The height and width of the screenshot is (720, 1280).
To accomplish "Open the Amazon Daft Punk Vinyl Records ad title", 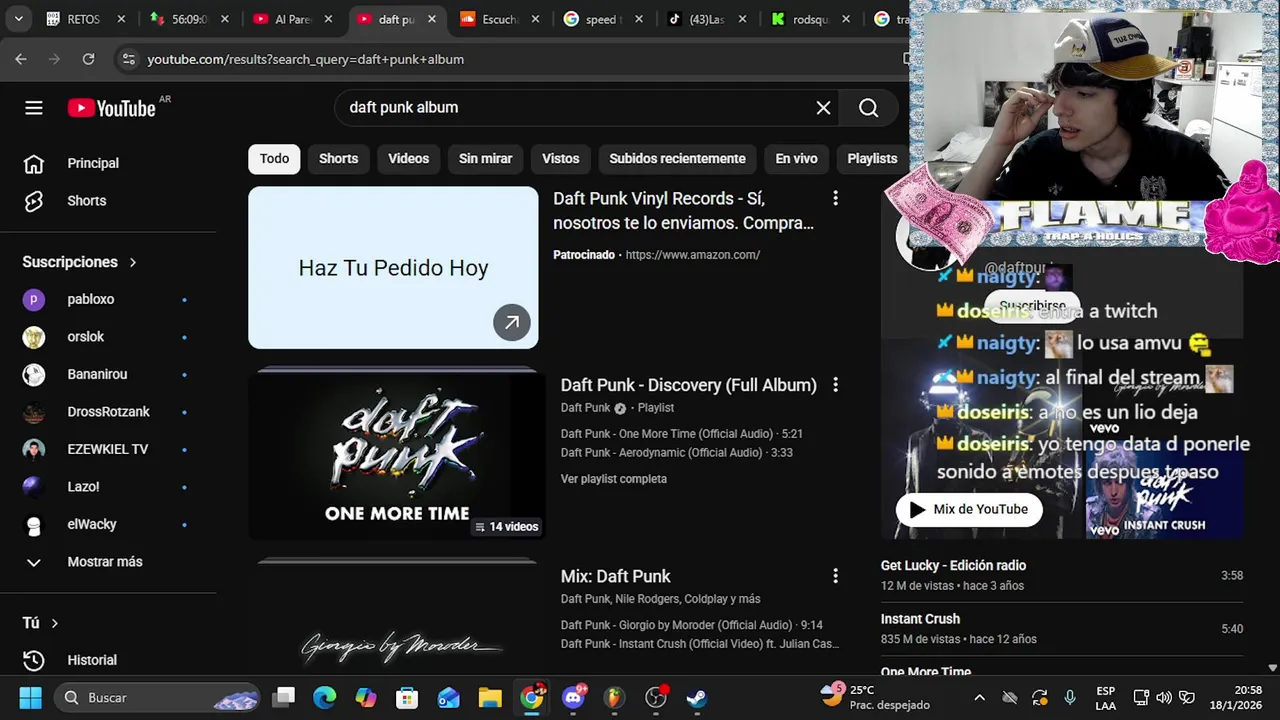I will pos(683,211).
